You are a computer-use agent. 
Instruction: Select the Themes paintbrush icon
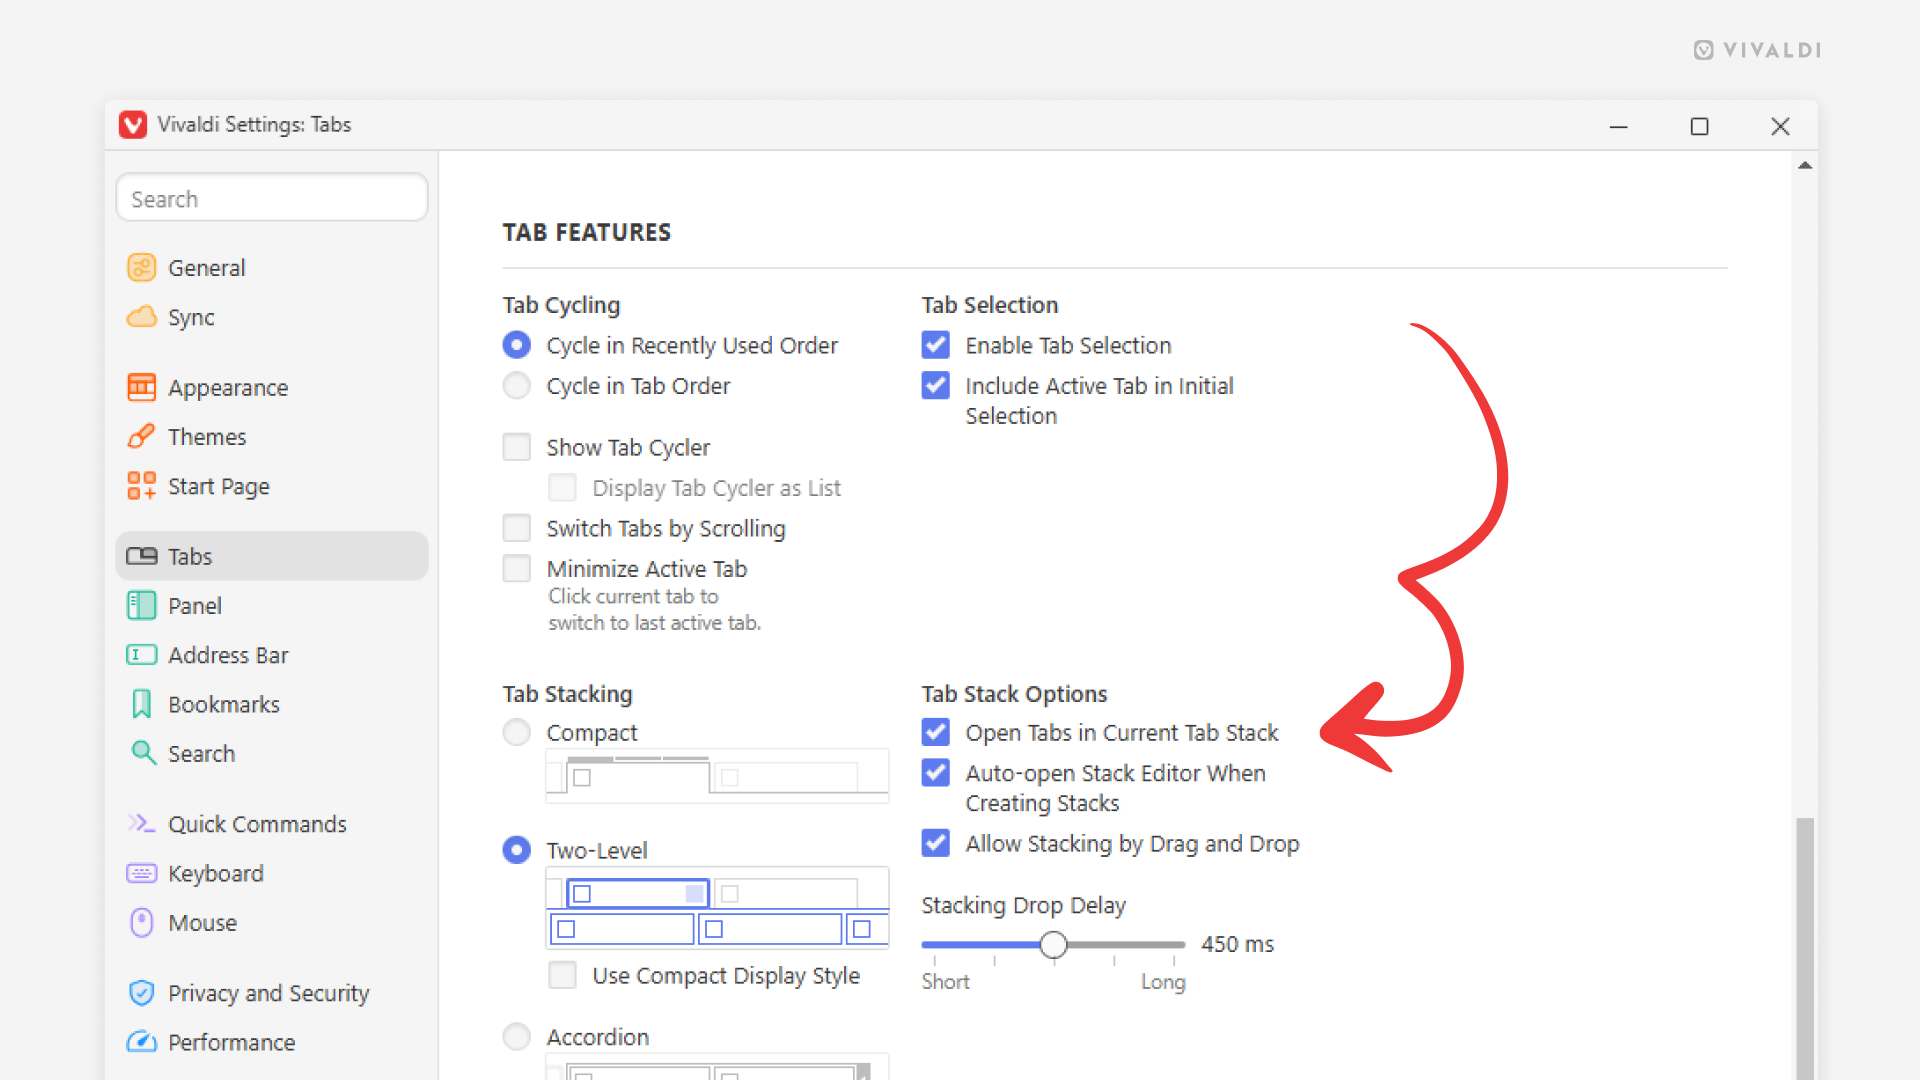pyautogui.click(x=142, y=436)
